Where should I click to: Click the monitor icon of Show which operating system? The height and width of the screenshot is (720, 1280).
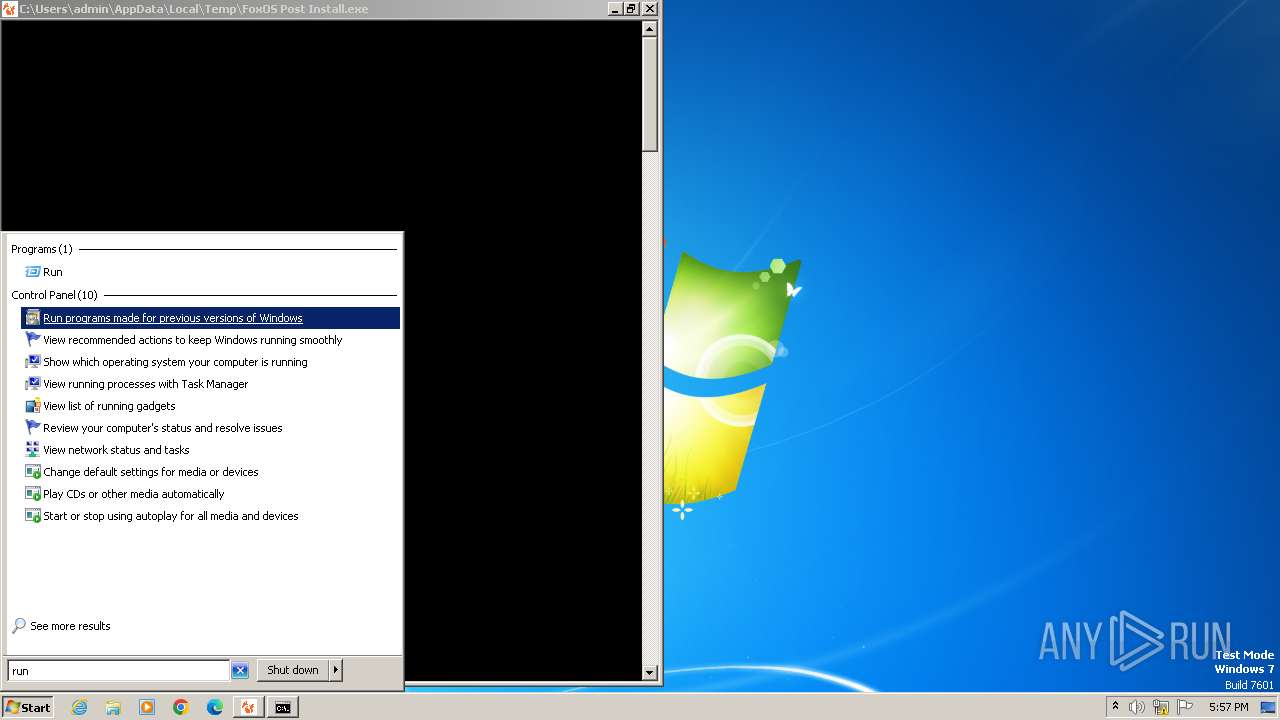pyautogui.click(x=33, y=362)
